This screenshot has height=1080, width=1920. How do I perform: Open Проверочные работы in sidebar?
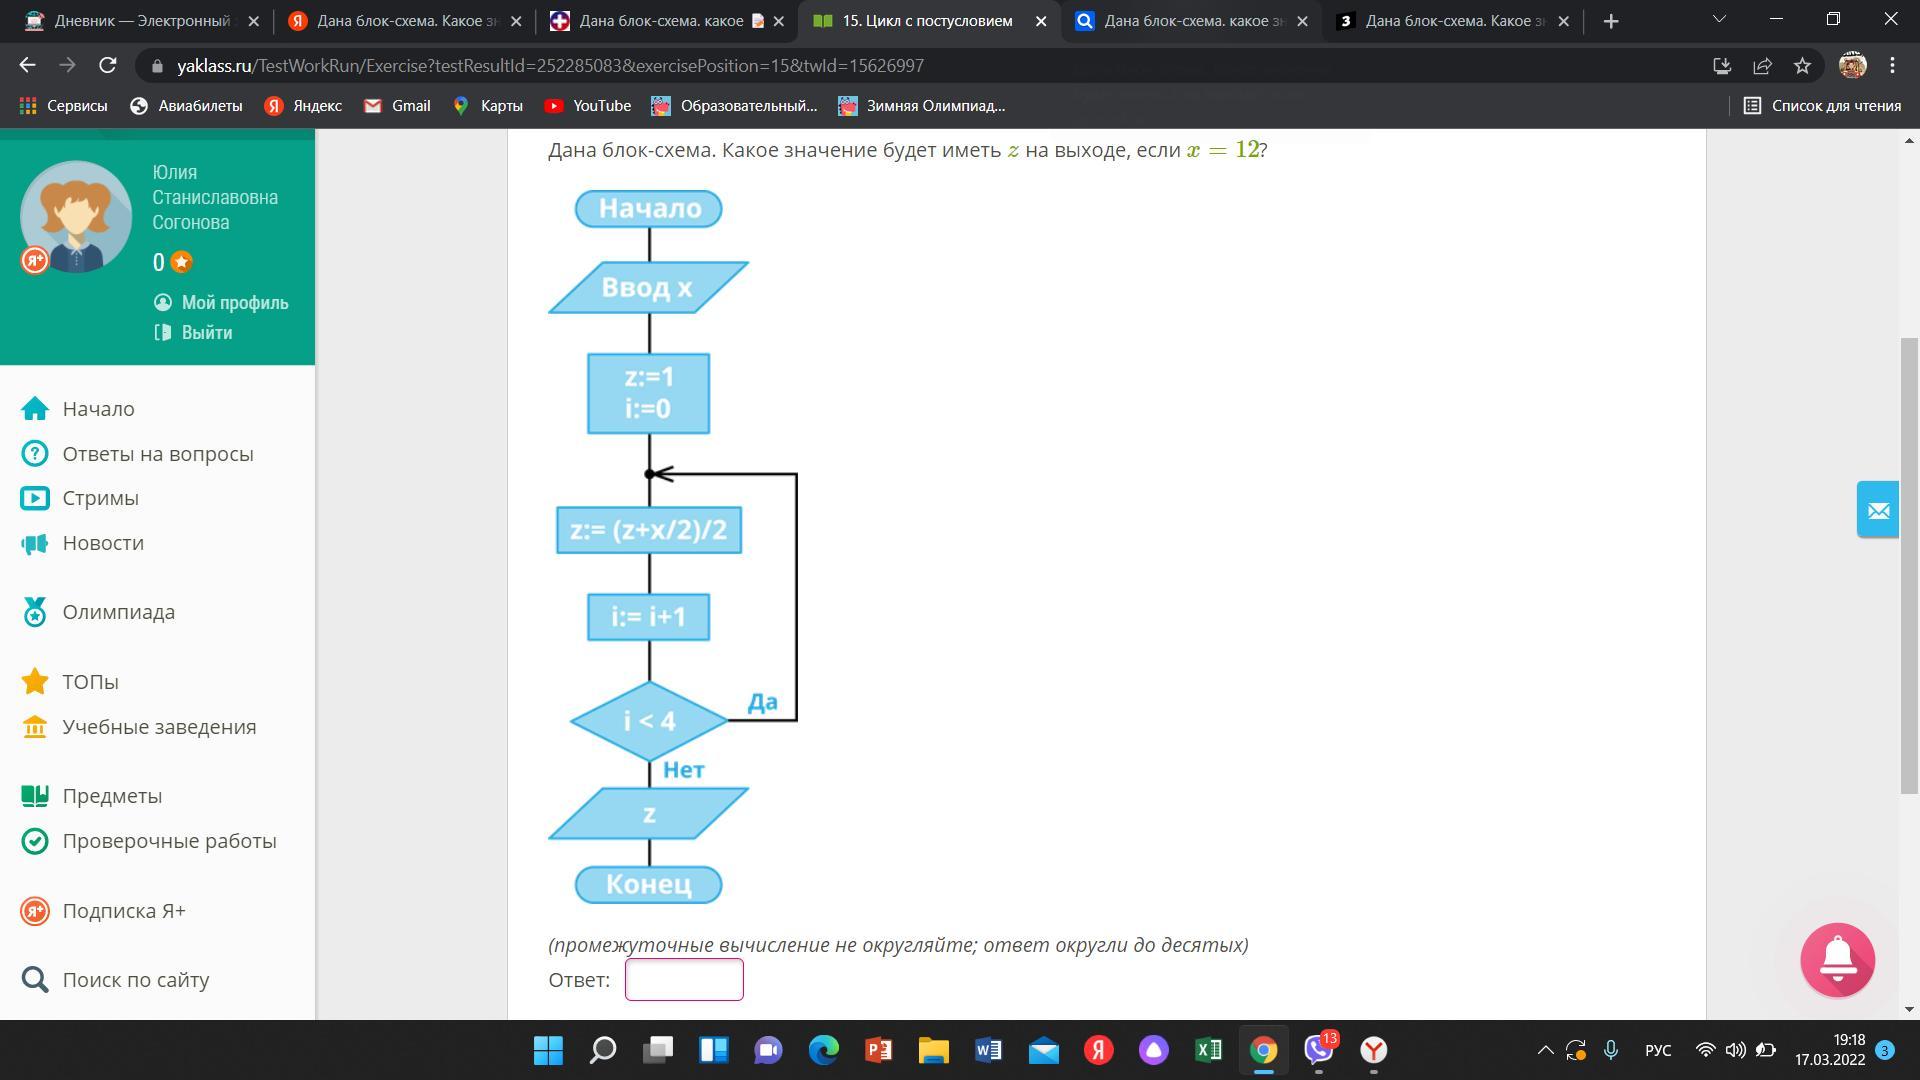(x=169, y=841)
